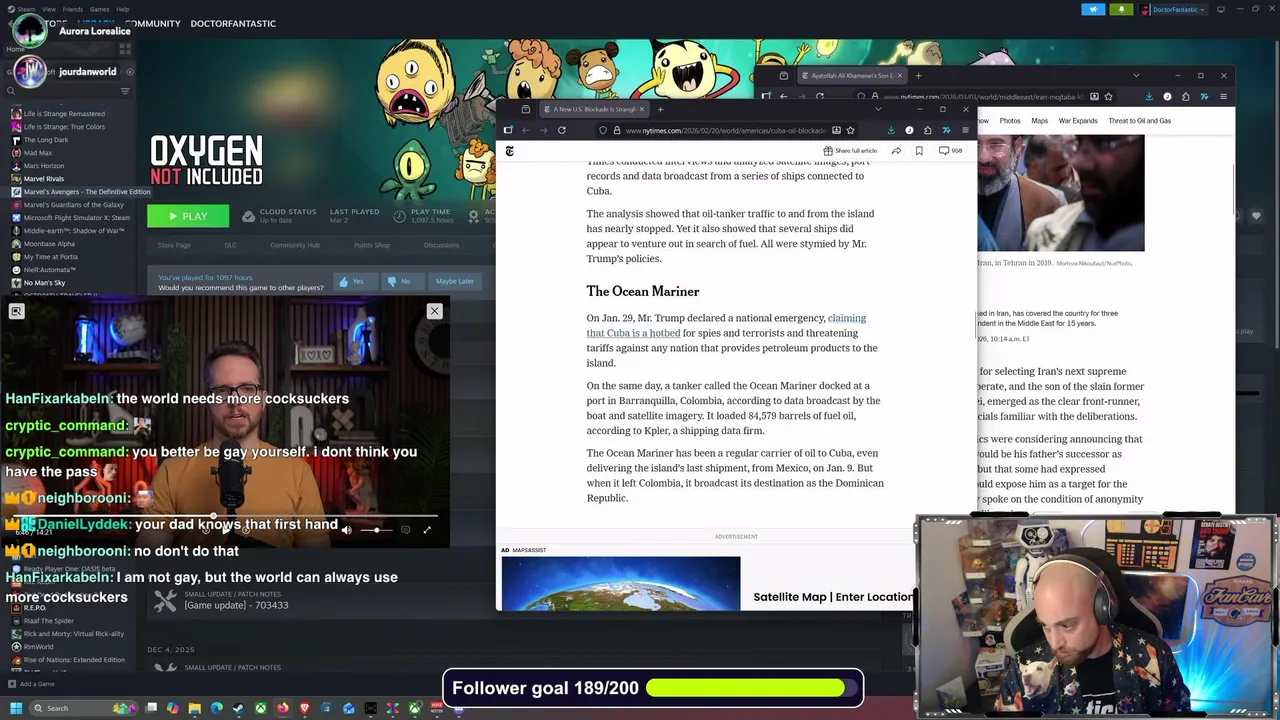Bookmark the Cuba blockade article URL star
This screenshot has width=1280, height=720.
[850, 130]
